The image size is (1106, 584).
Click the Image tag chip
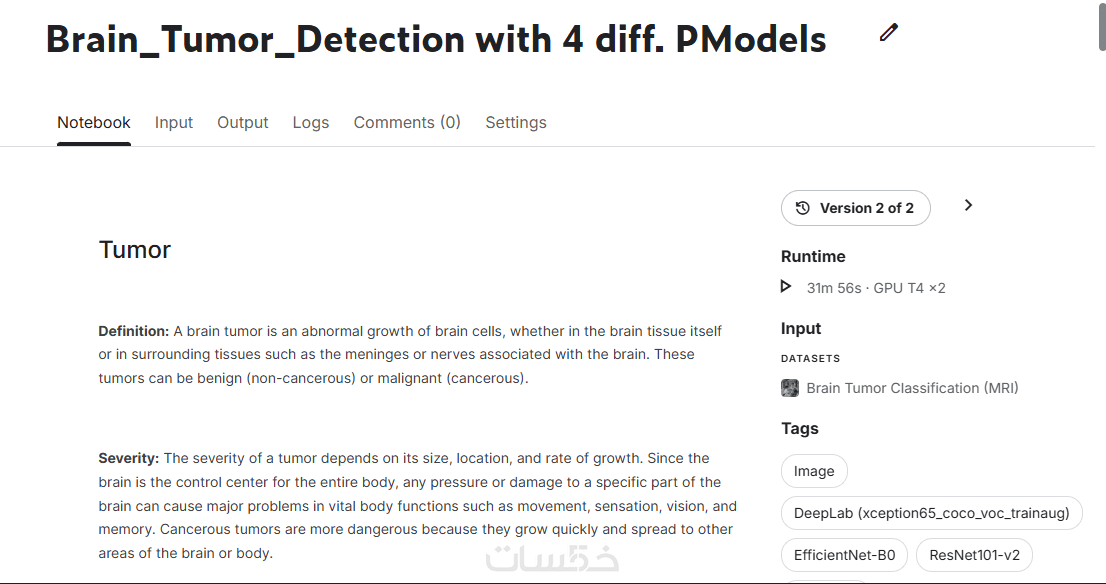(814, 471)
